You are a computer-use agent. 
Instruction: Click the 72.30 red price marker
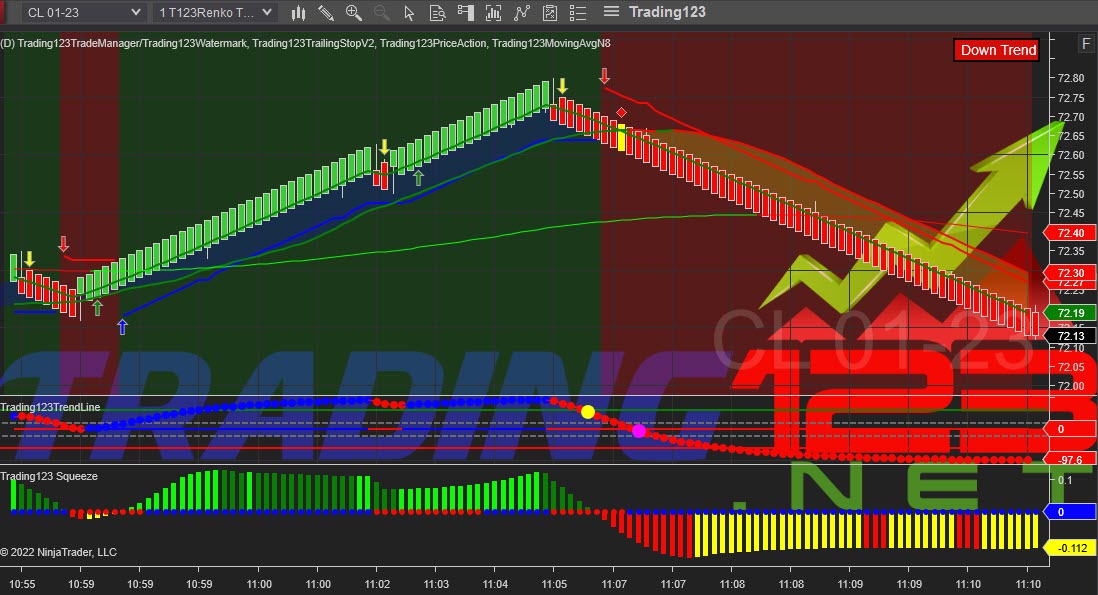click(x=1070, y=273)
